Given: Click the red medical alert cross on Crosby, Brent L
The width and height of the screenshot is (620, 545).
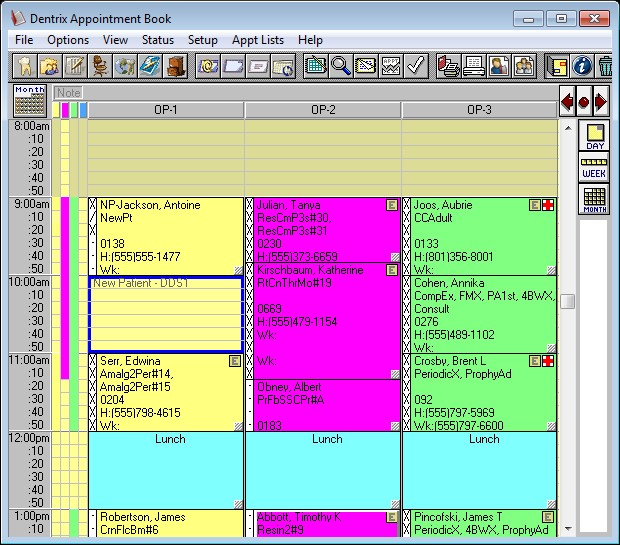Looking at the screenshot, I should click(548, 361).
